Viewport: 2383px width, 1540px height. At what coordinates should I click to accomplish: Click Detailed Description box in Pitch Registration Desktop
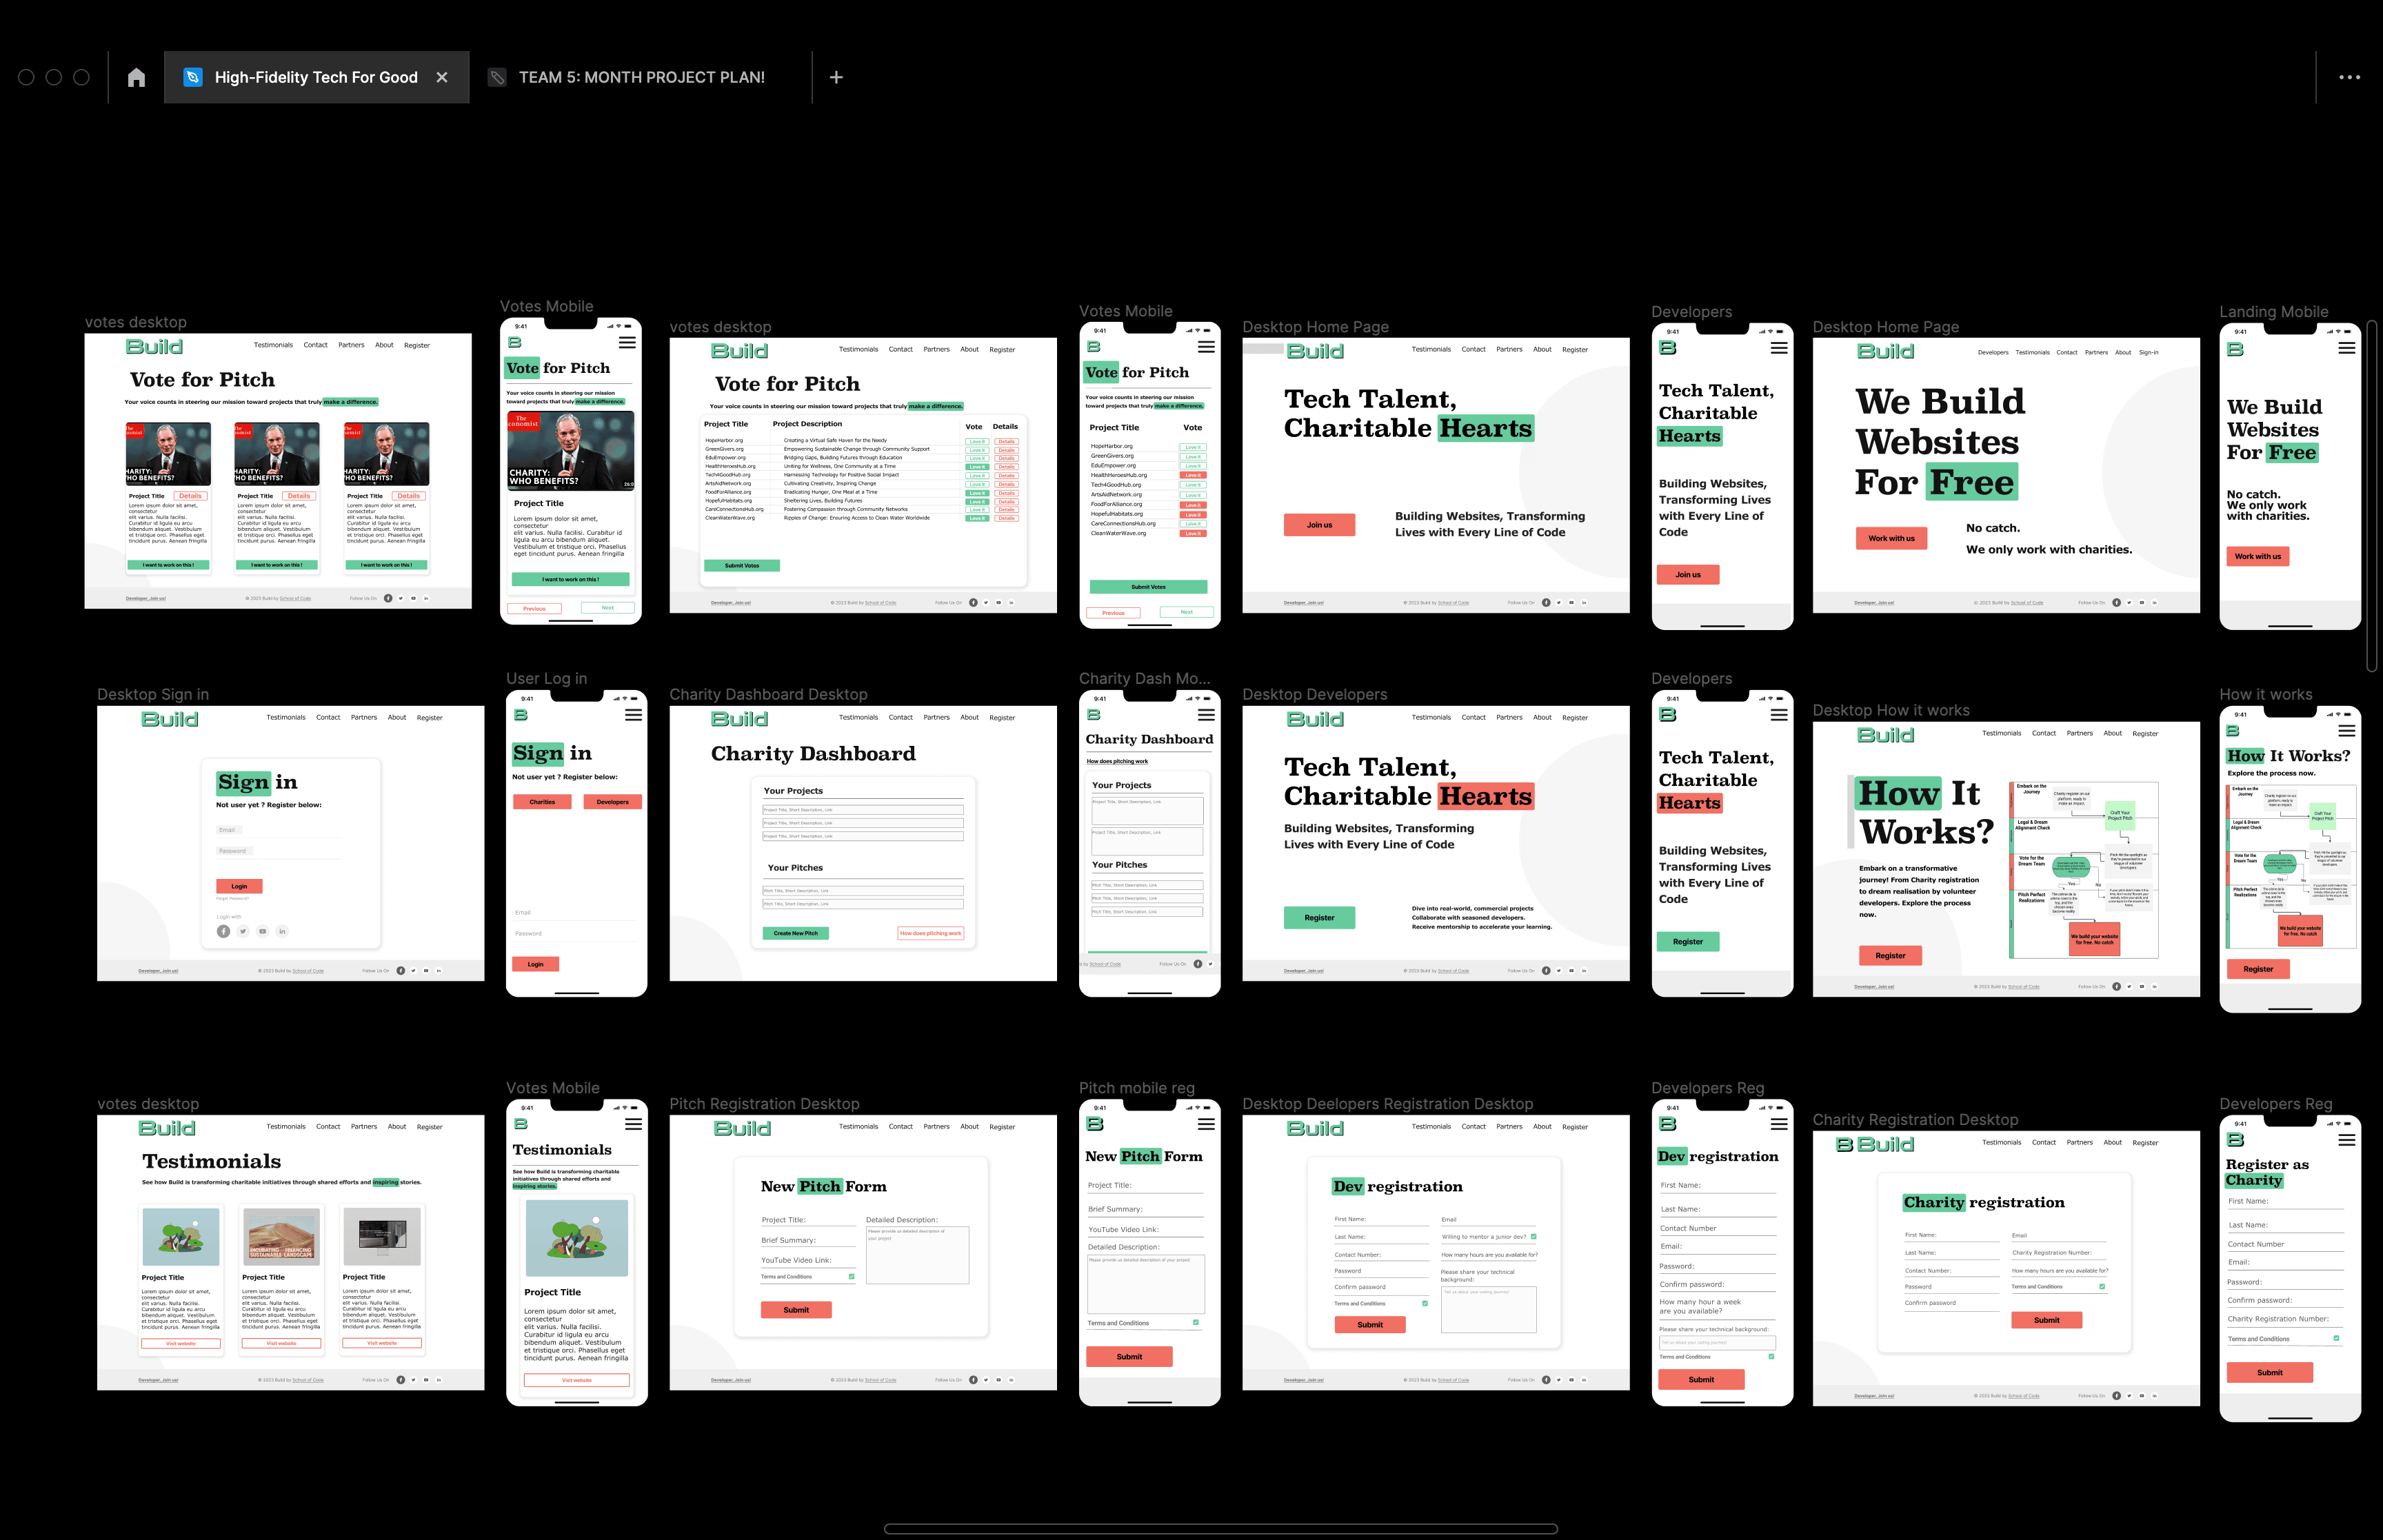point(917,1255)
